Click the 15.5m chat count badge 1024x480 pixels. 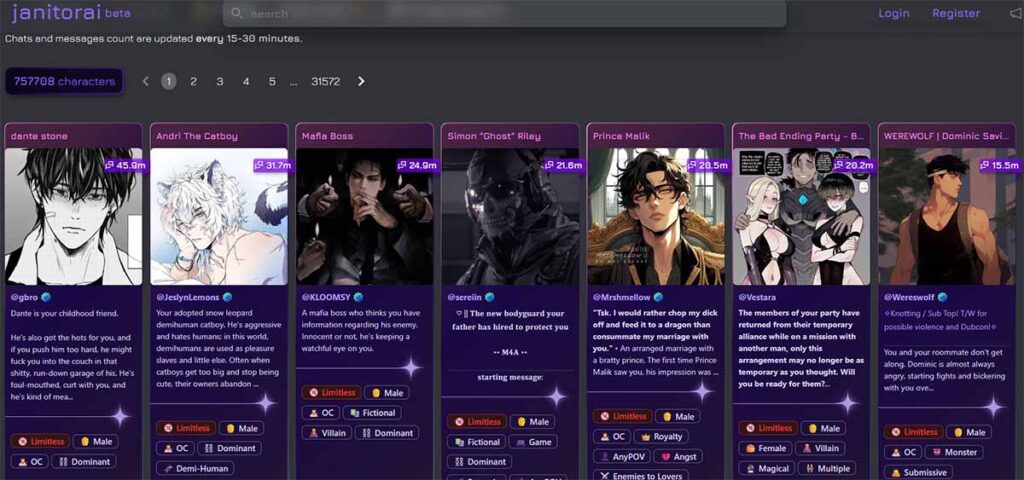coord(1000,165)
